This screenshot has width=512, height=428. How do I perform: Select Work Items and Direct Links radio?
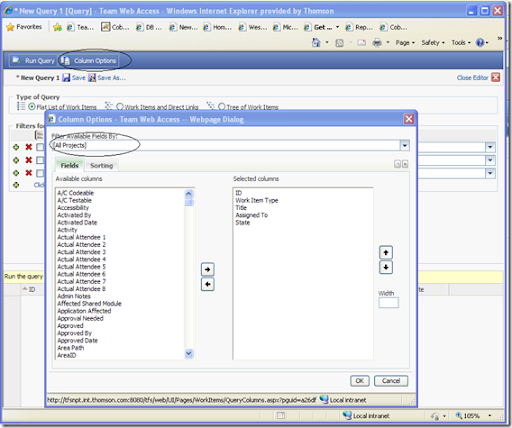point(120,107)
